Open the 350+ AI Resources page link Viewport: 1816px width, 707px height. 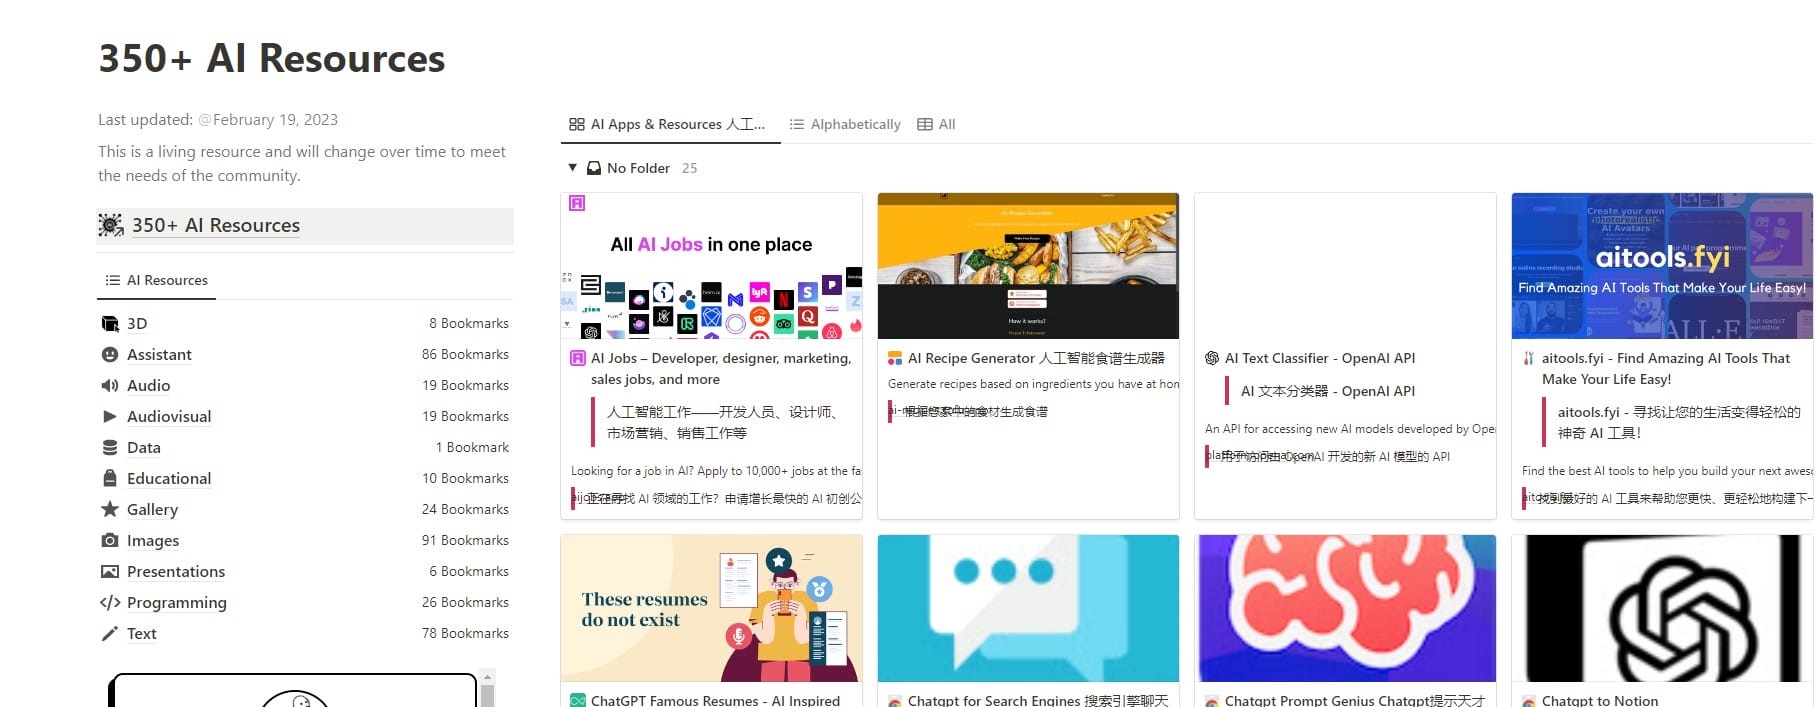pos(216,225)
